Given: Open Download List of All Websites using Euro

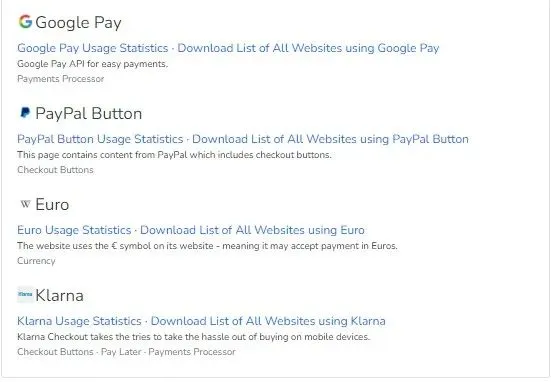Looking at the screenshot, I should tap(252, 230).
